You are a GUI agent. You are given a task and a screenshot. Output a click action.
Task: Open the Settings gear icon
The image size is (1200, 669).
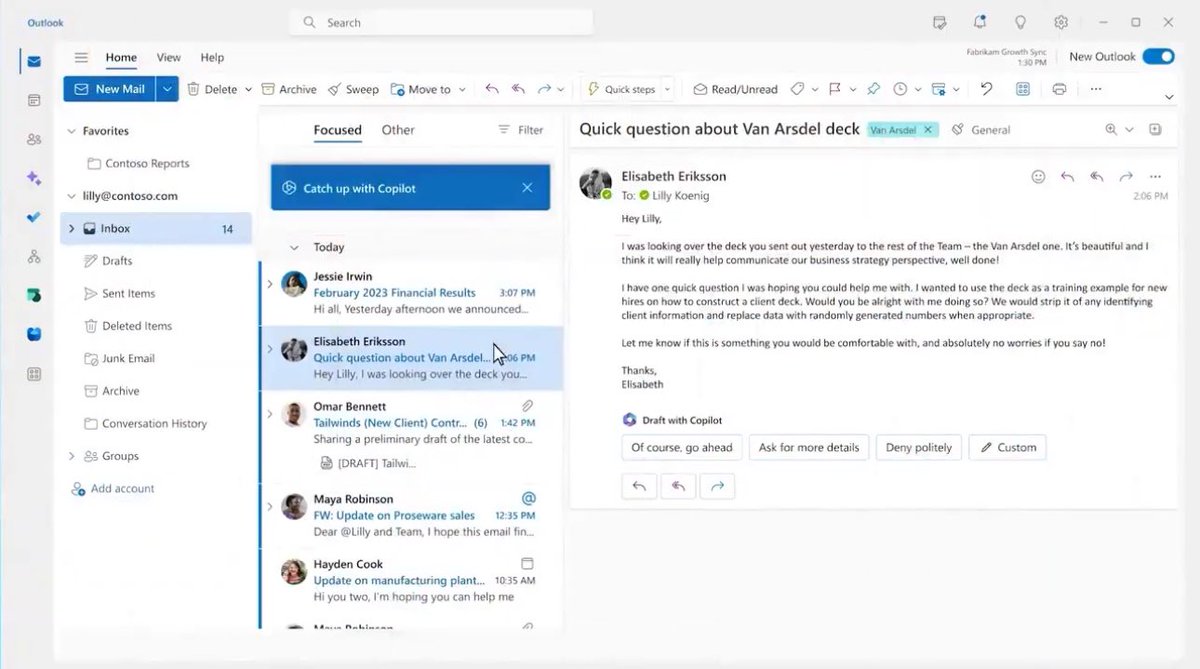click(1061, 22)
